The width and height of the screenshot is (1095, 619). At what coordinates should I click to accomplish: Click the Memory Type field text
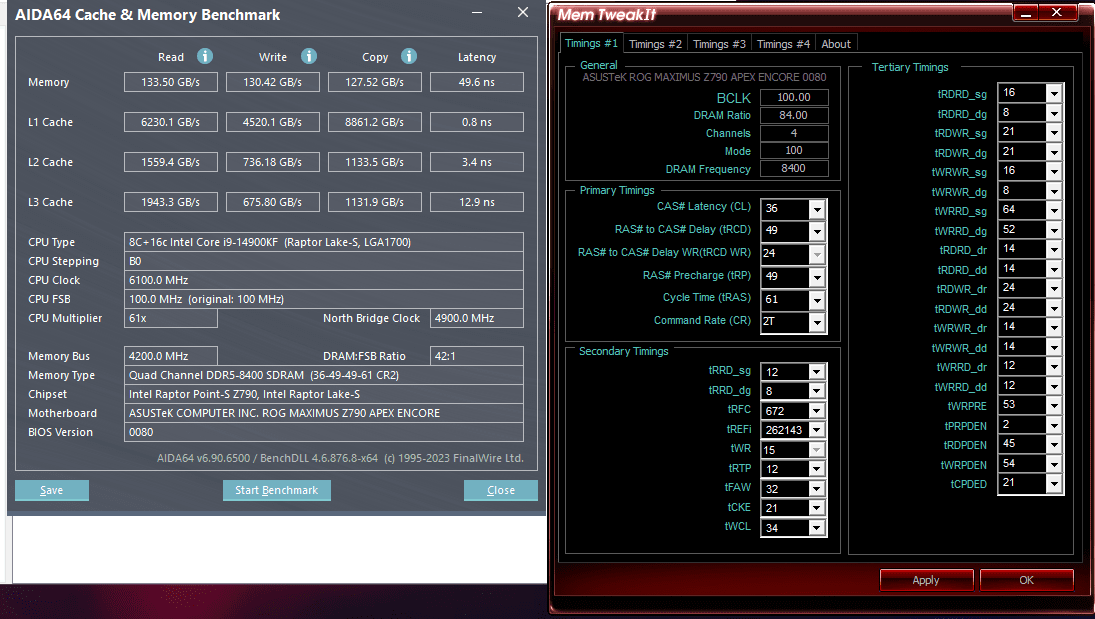tap(324, 375)
